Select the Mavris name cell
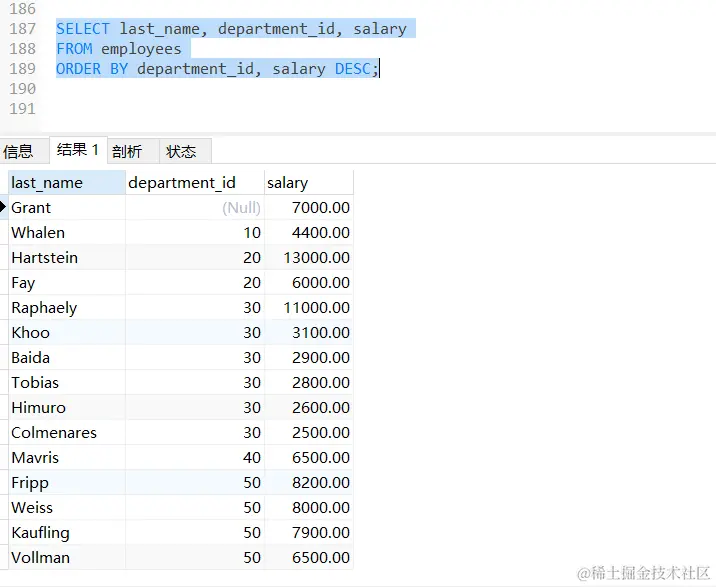716x587 pixels. [x=67, y=458]
